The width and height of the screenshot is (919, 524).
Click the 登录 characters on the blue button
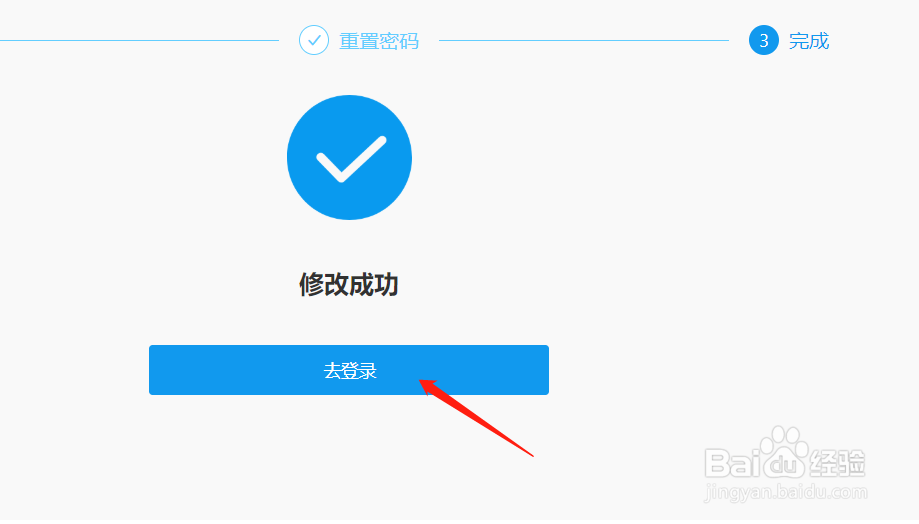[359, 370]
